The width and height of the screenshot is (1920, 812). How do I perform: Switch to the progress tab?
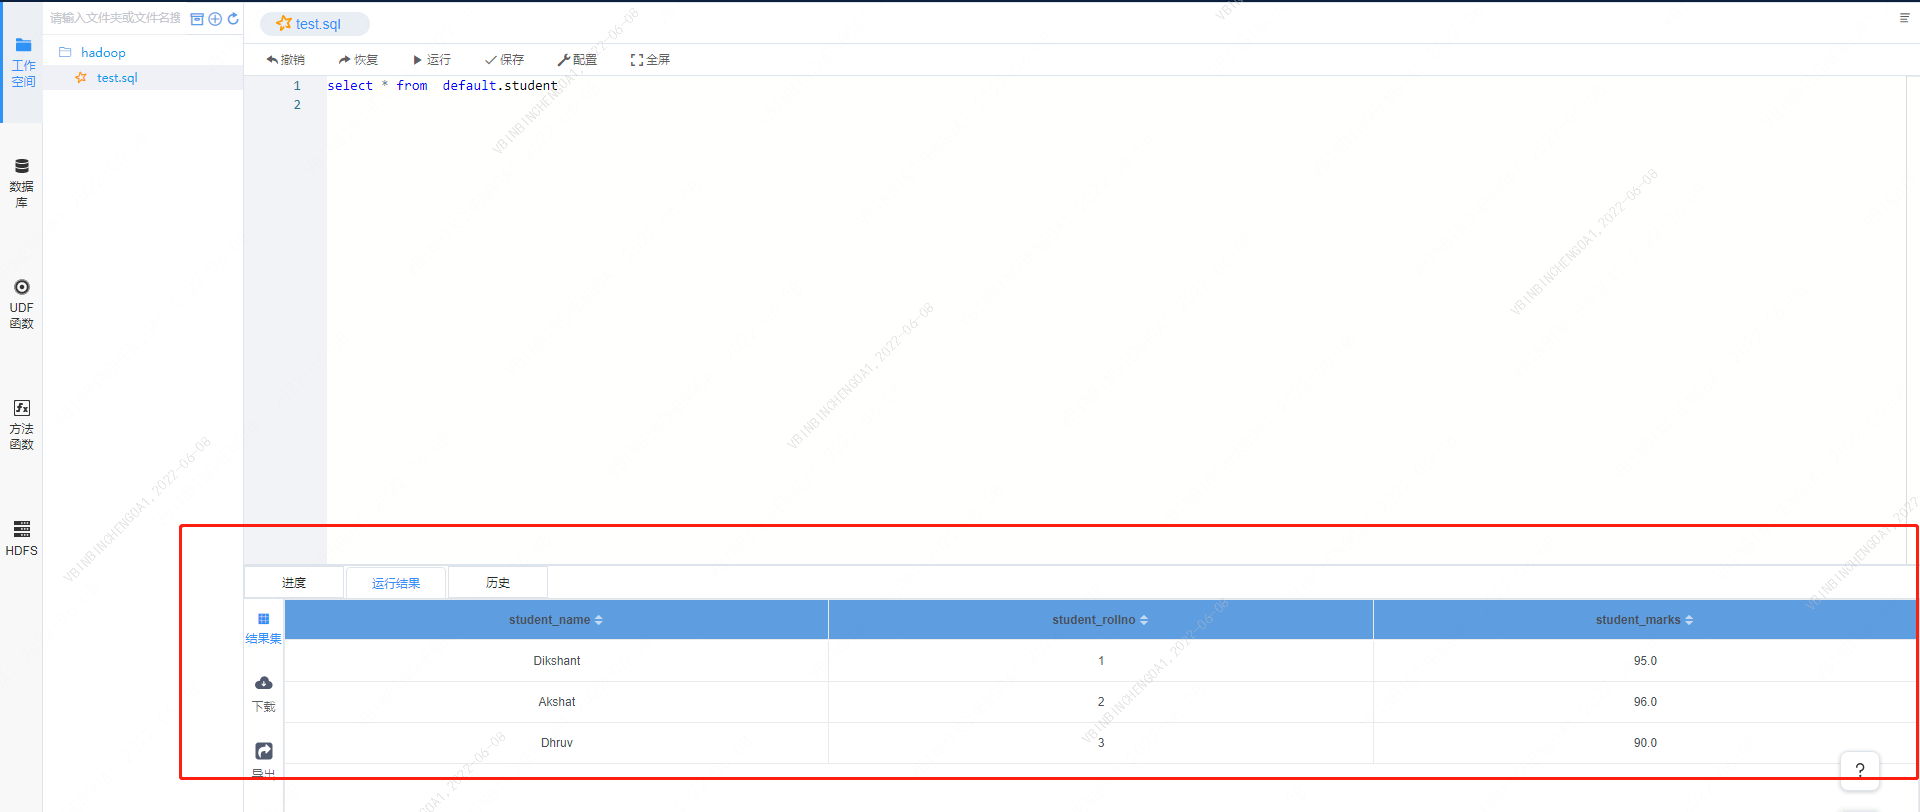click(294, 583)
